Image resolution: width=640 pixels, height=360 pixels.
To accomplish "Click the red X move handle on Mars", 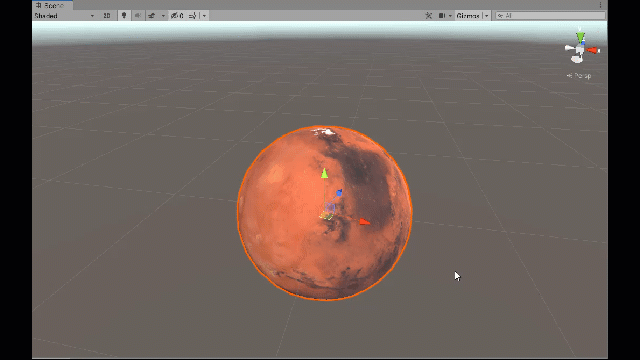I will coord(364,222).
